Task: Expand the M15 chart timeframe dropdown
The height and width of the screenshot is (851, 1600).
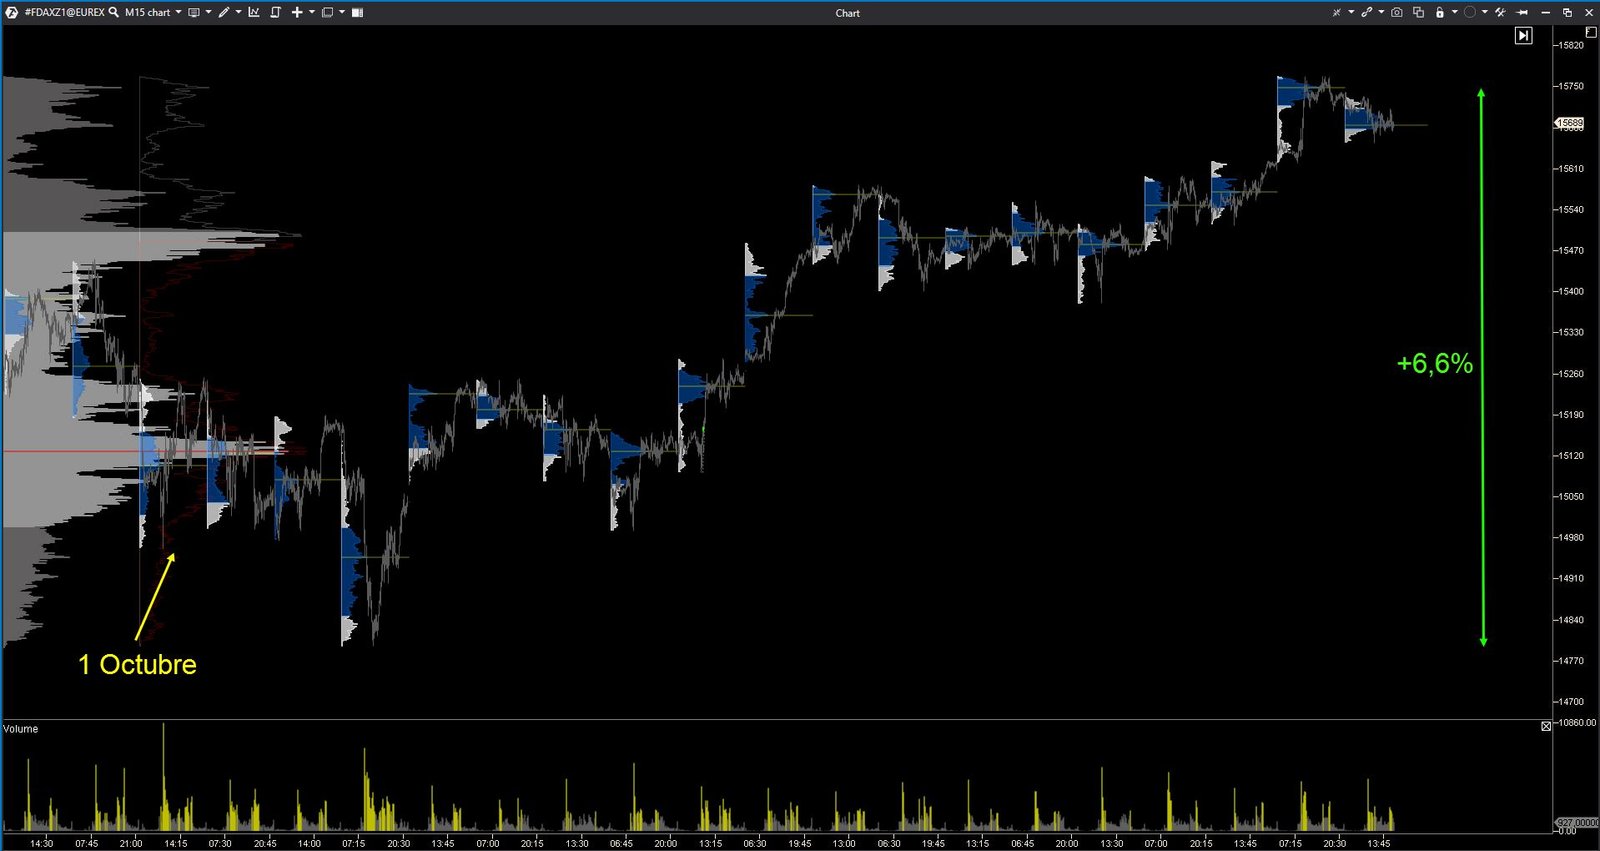Action: point(178,12)
